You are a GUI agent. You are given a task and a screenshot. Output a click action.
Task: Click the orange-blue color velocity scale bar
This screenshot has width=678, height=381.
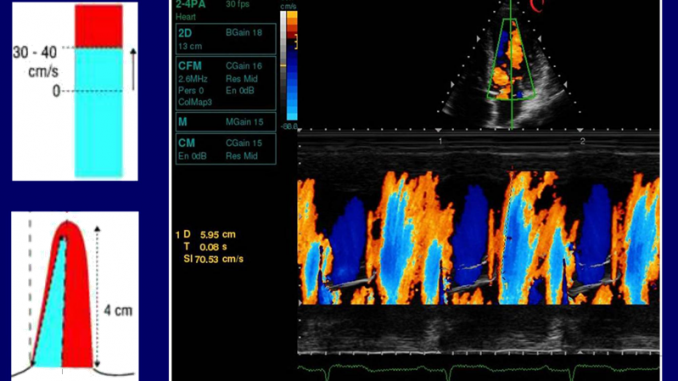[292, 66]
